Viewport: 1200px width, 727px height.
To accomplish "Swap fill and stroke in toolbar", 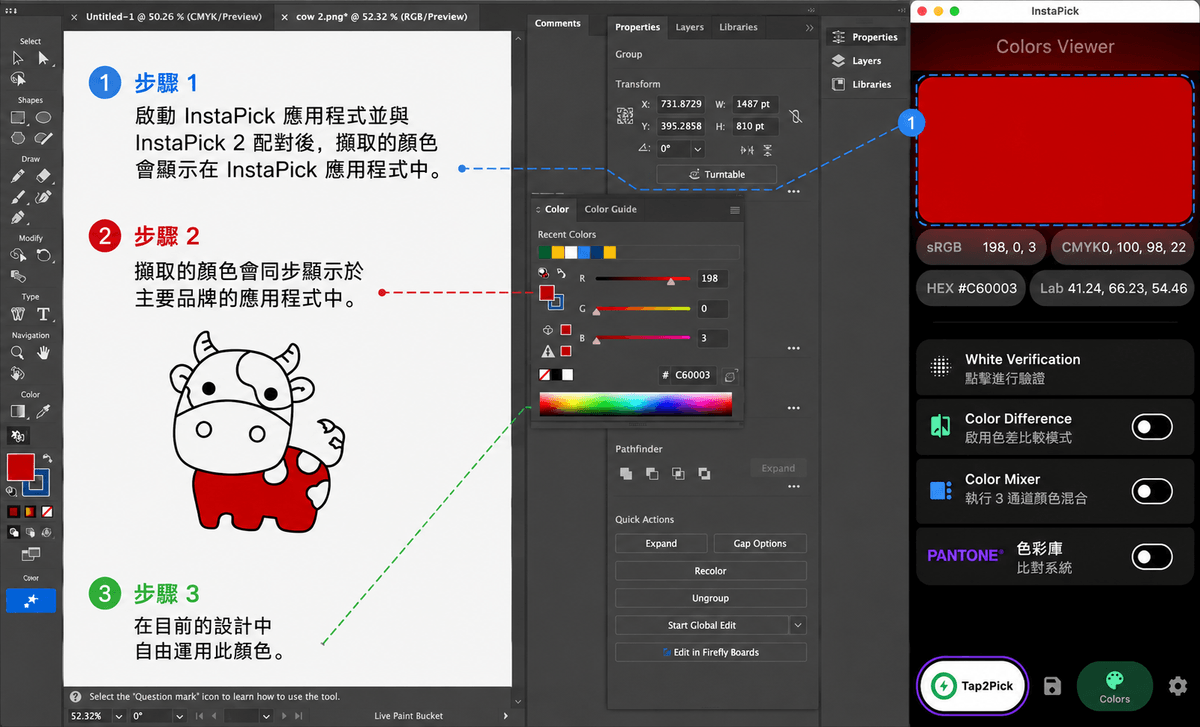I will coord(45,459).
